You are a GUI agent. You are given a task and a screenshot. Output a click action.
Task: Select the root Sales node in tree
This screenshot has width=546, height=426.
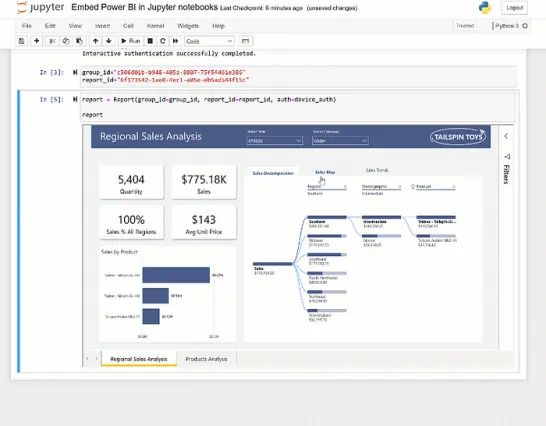[x=272, y=268]
